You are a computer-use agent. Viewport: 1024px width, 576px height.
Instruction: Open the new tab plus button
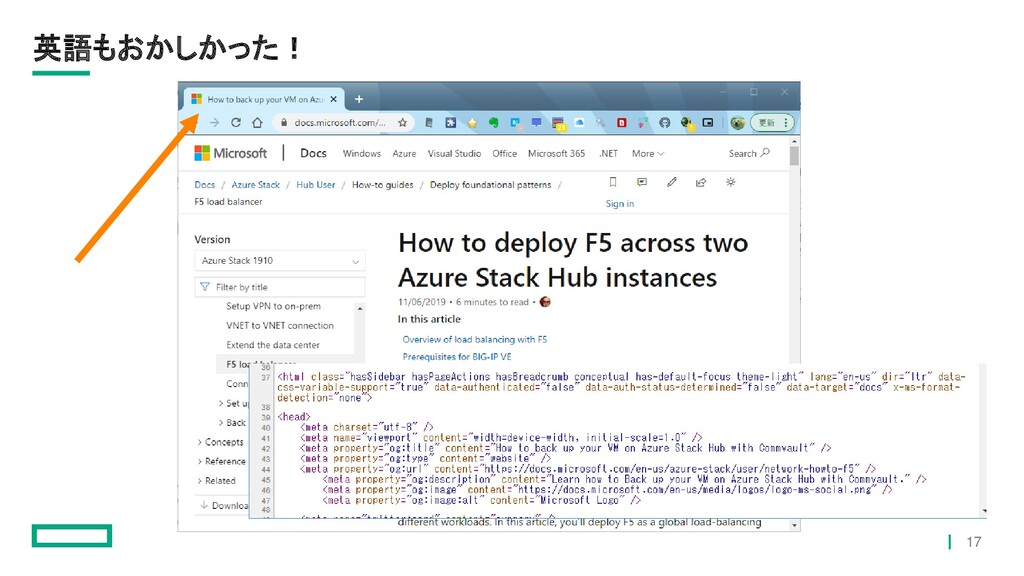point(359,99)
